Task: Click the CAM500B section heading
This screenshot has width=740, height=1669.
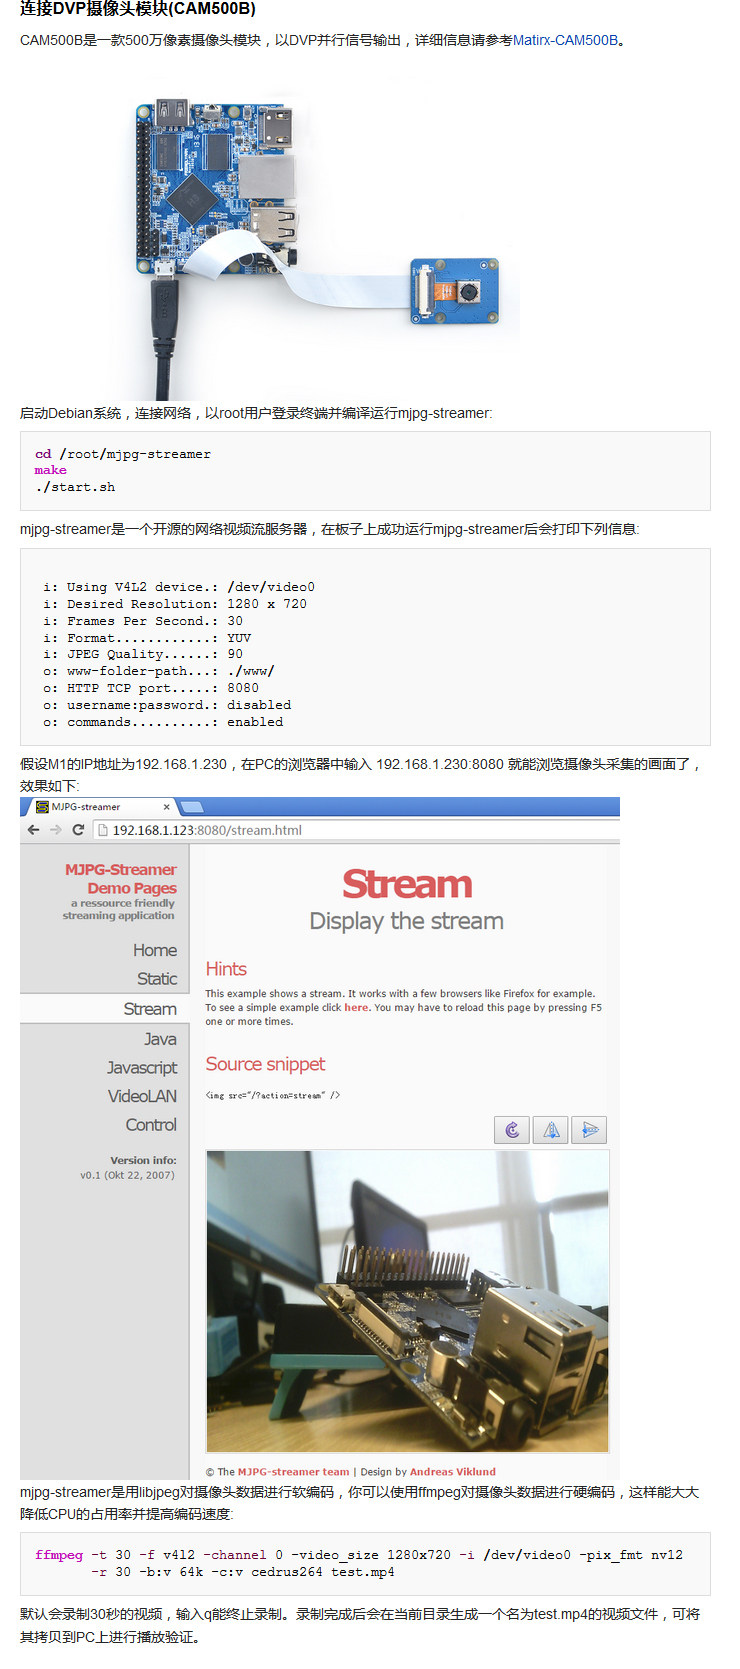Action: pyautogui.click(x=138, y=9)
